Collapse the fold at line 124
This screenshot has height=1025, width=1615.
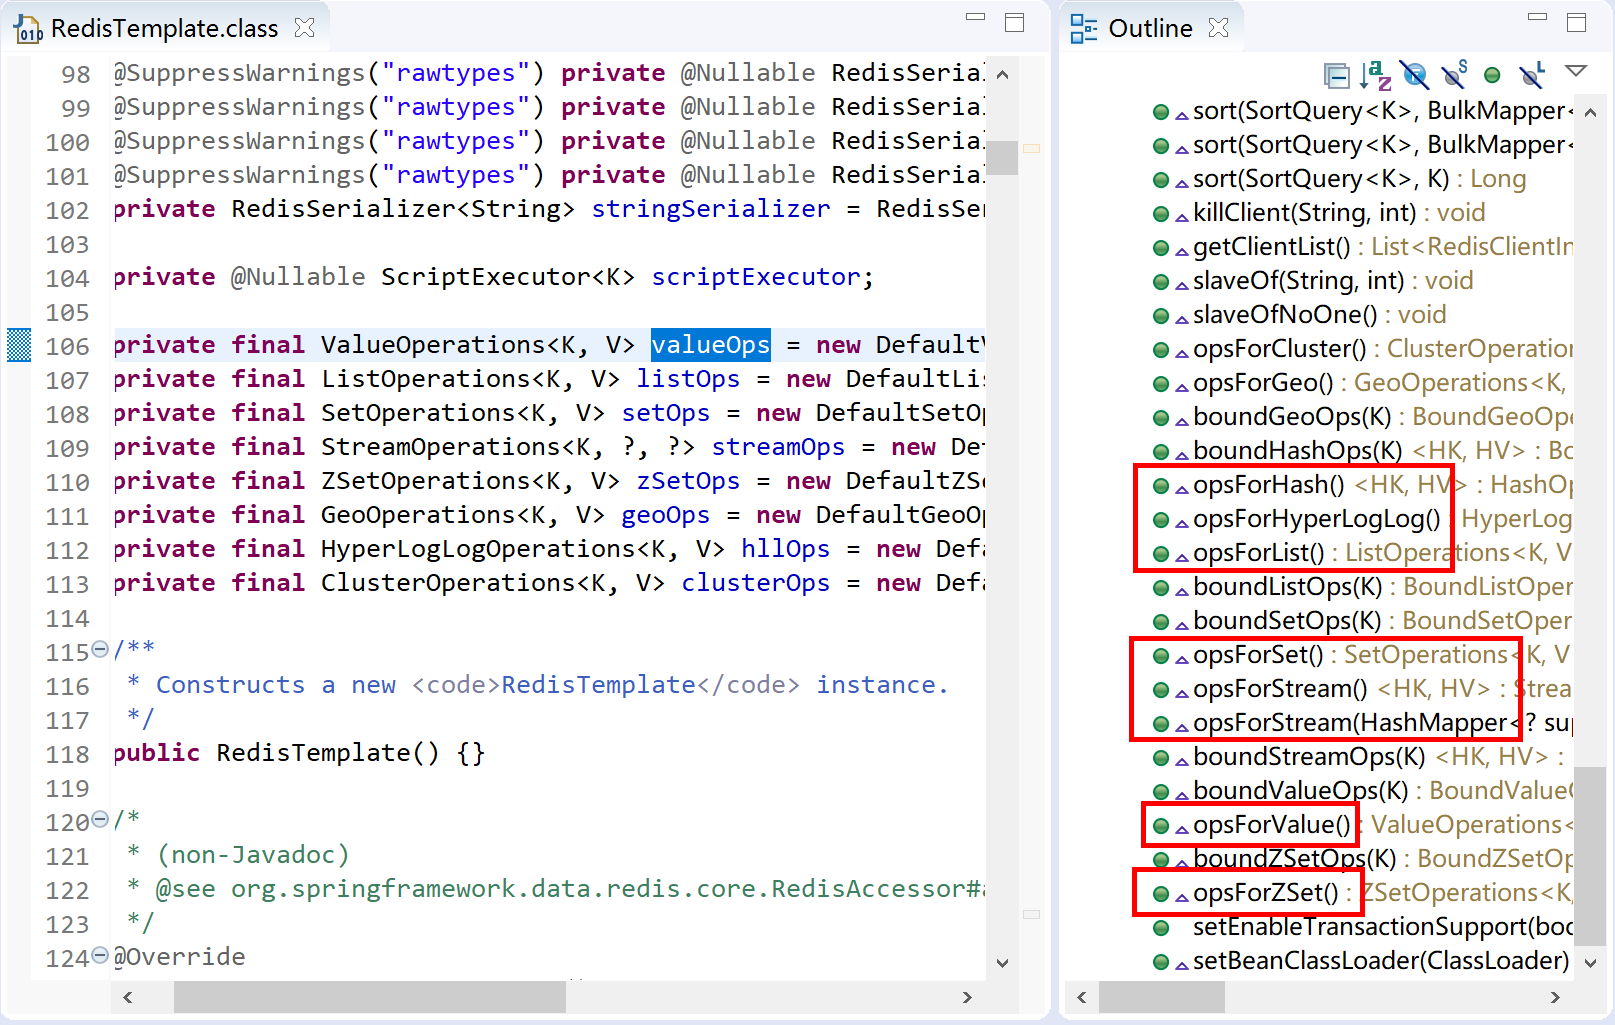coord(100,956)
